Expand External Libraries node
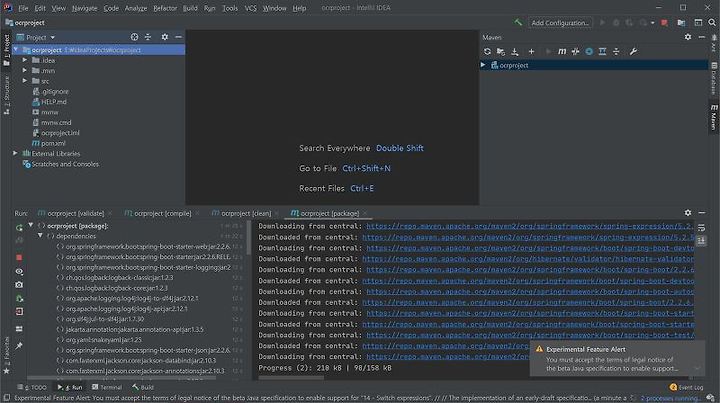 click(16, 153)
